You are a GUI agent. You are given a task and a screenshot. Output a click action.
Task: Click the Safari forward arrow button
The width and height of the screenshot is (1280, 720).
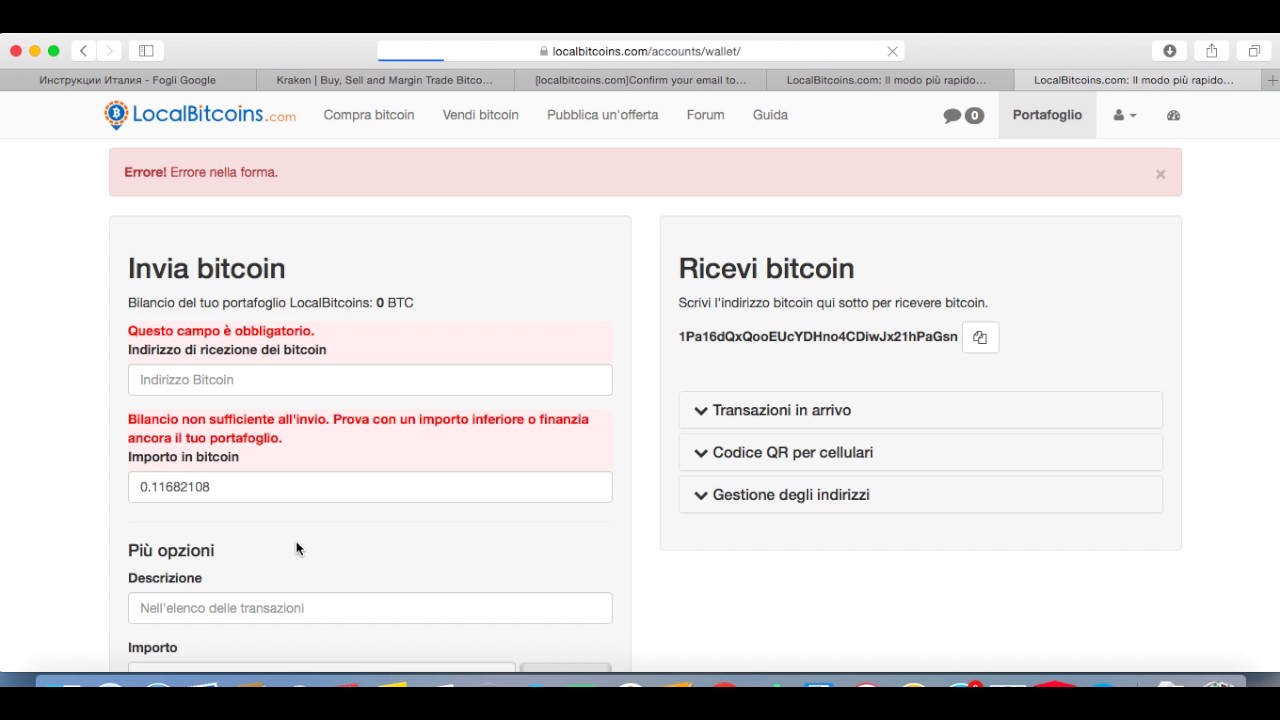pyautogui.click(x=110, y=51)
